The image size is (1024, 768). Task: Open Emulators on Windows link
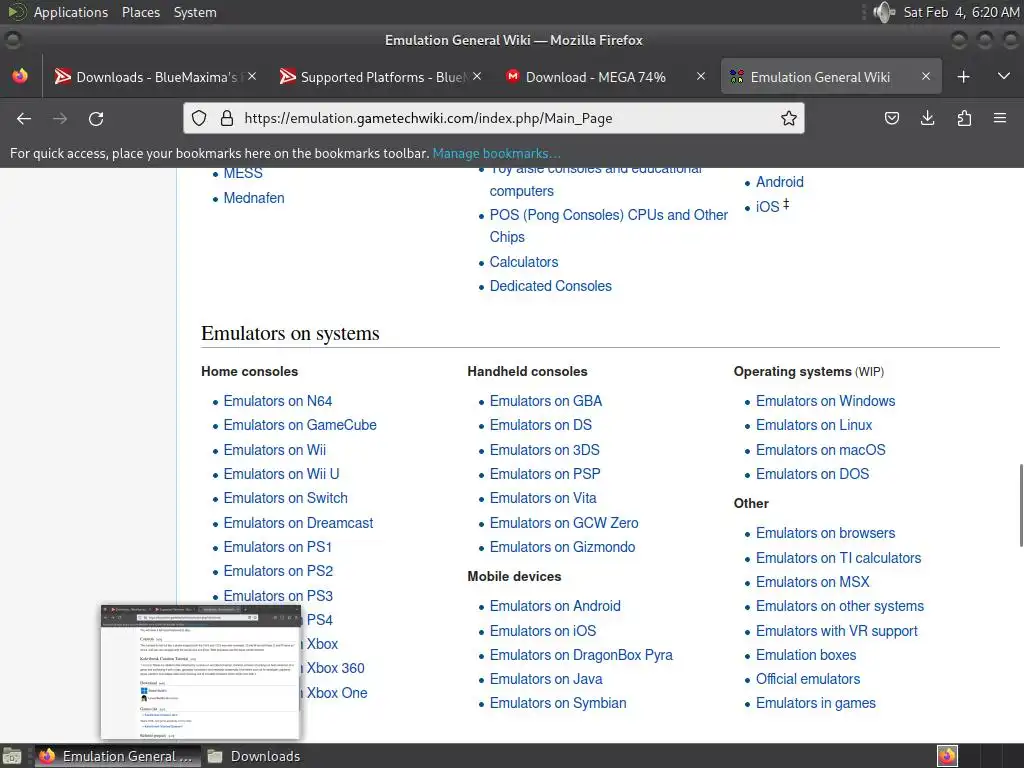point(825,401)
